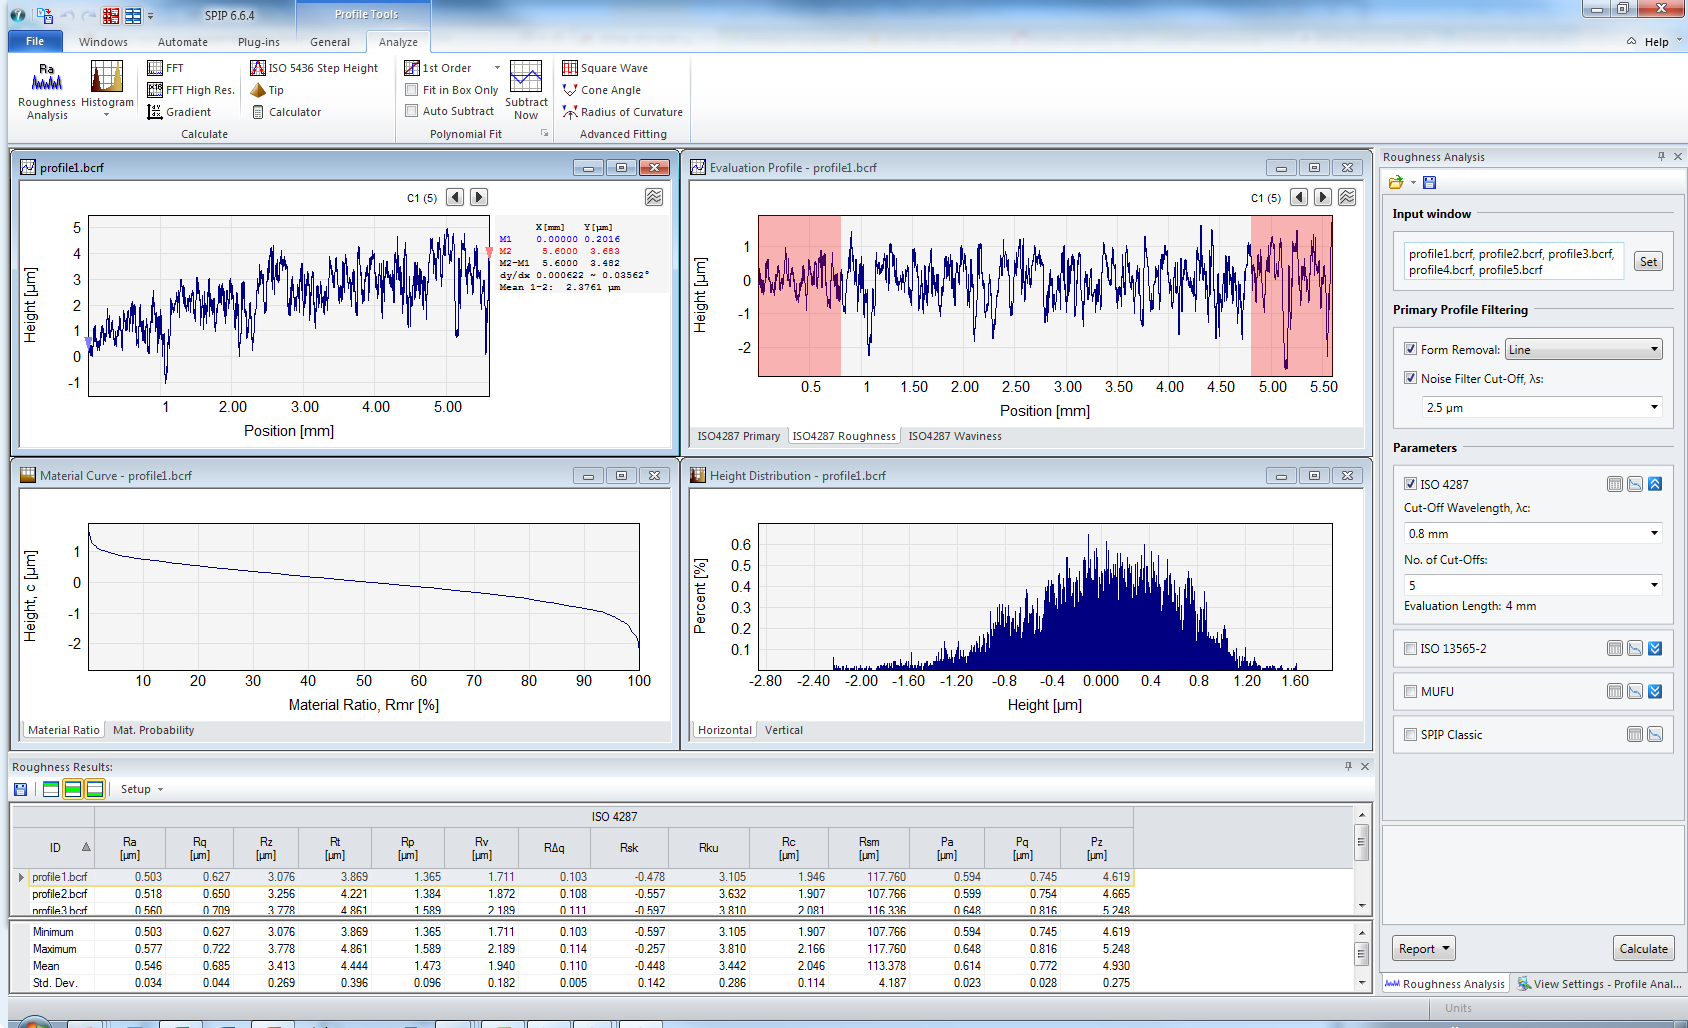Open file icon in Roughness Analysis panel

click(x=1396, y=182)
